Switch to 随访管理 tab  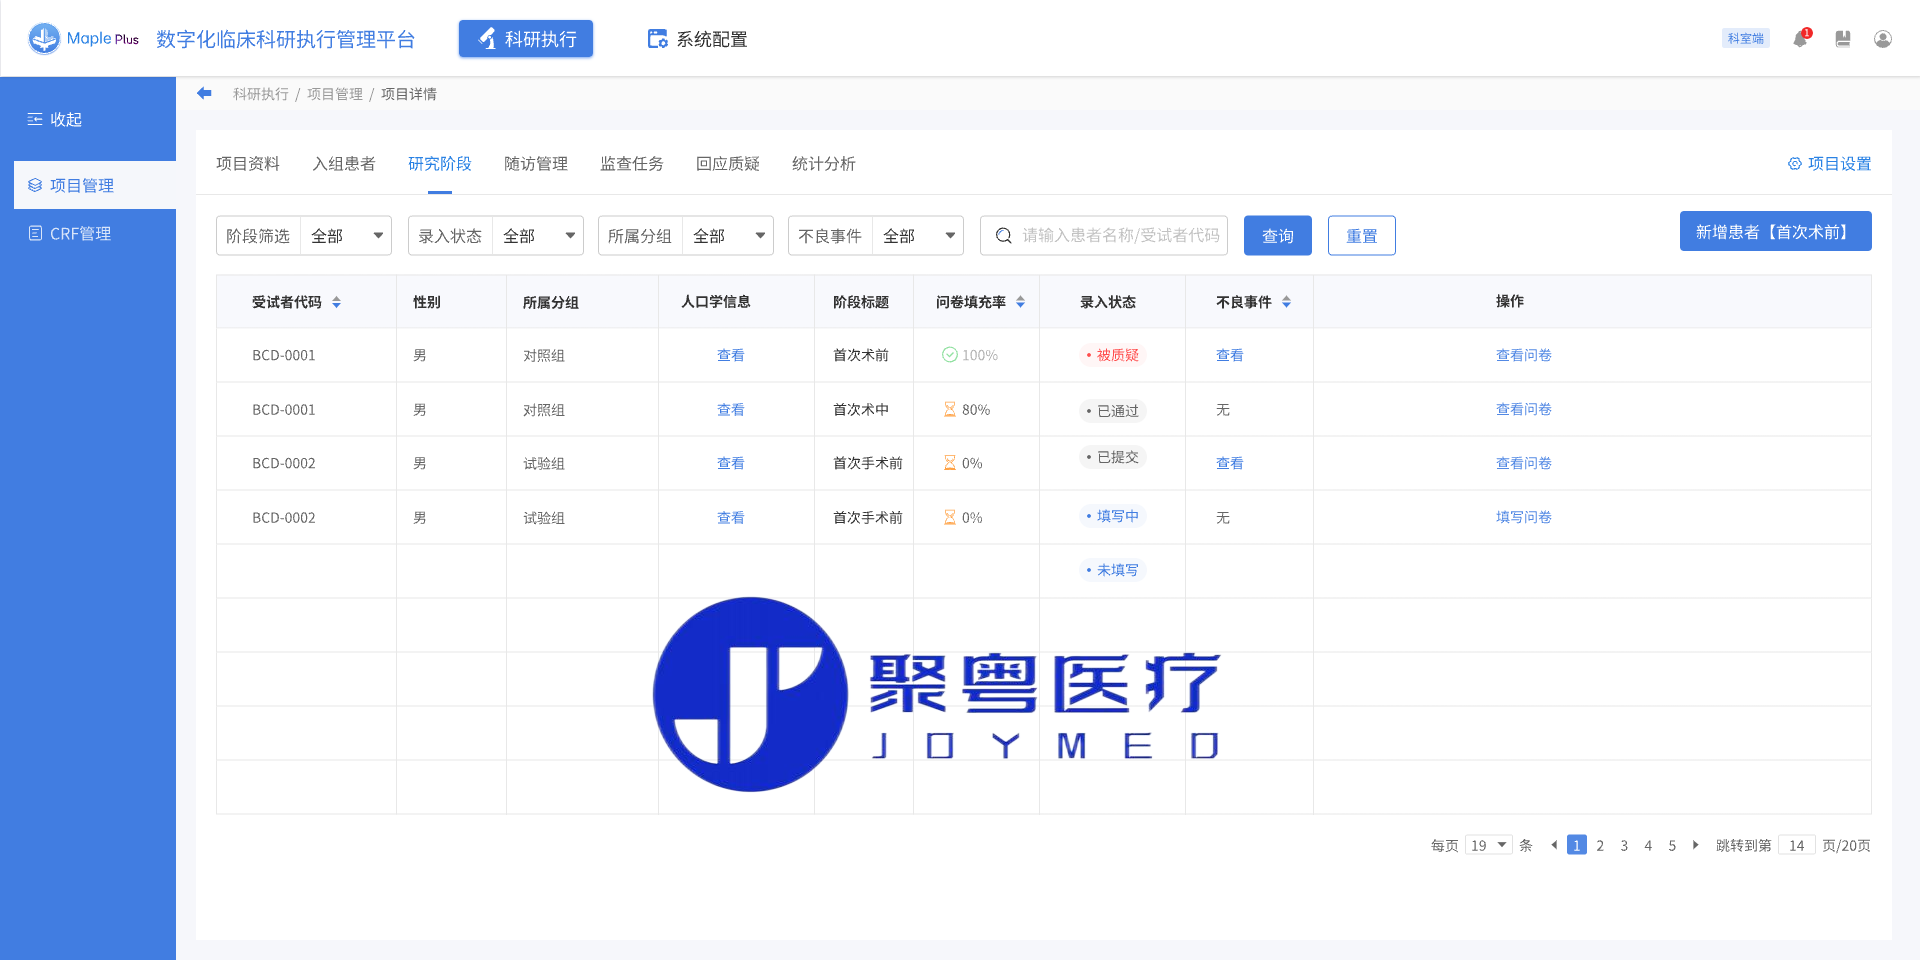click(535, 163)
